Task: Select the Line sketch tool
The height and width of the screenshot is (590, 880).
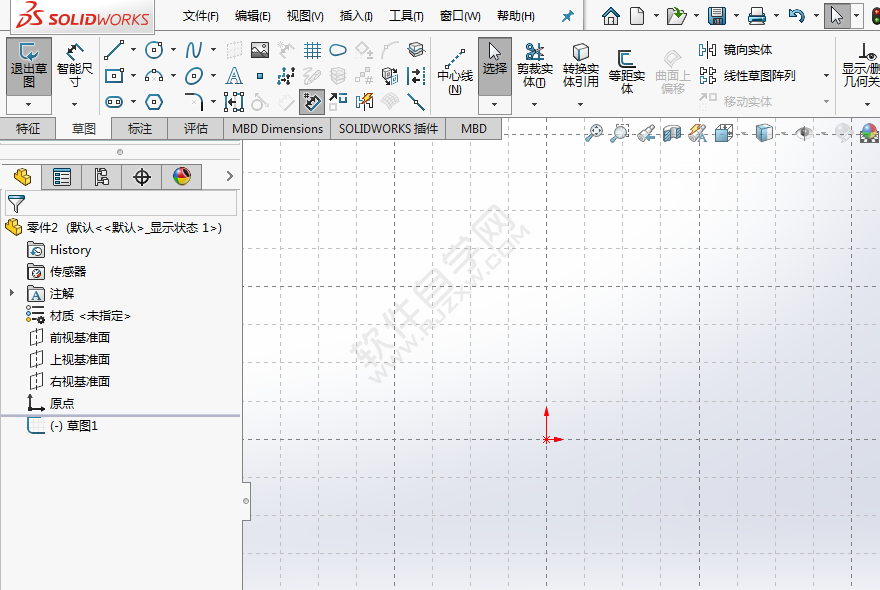Action: 112,48
